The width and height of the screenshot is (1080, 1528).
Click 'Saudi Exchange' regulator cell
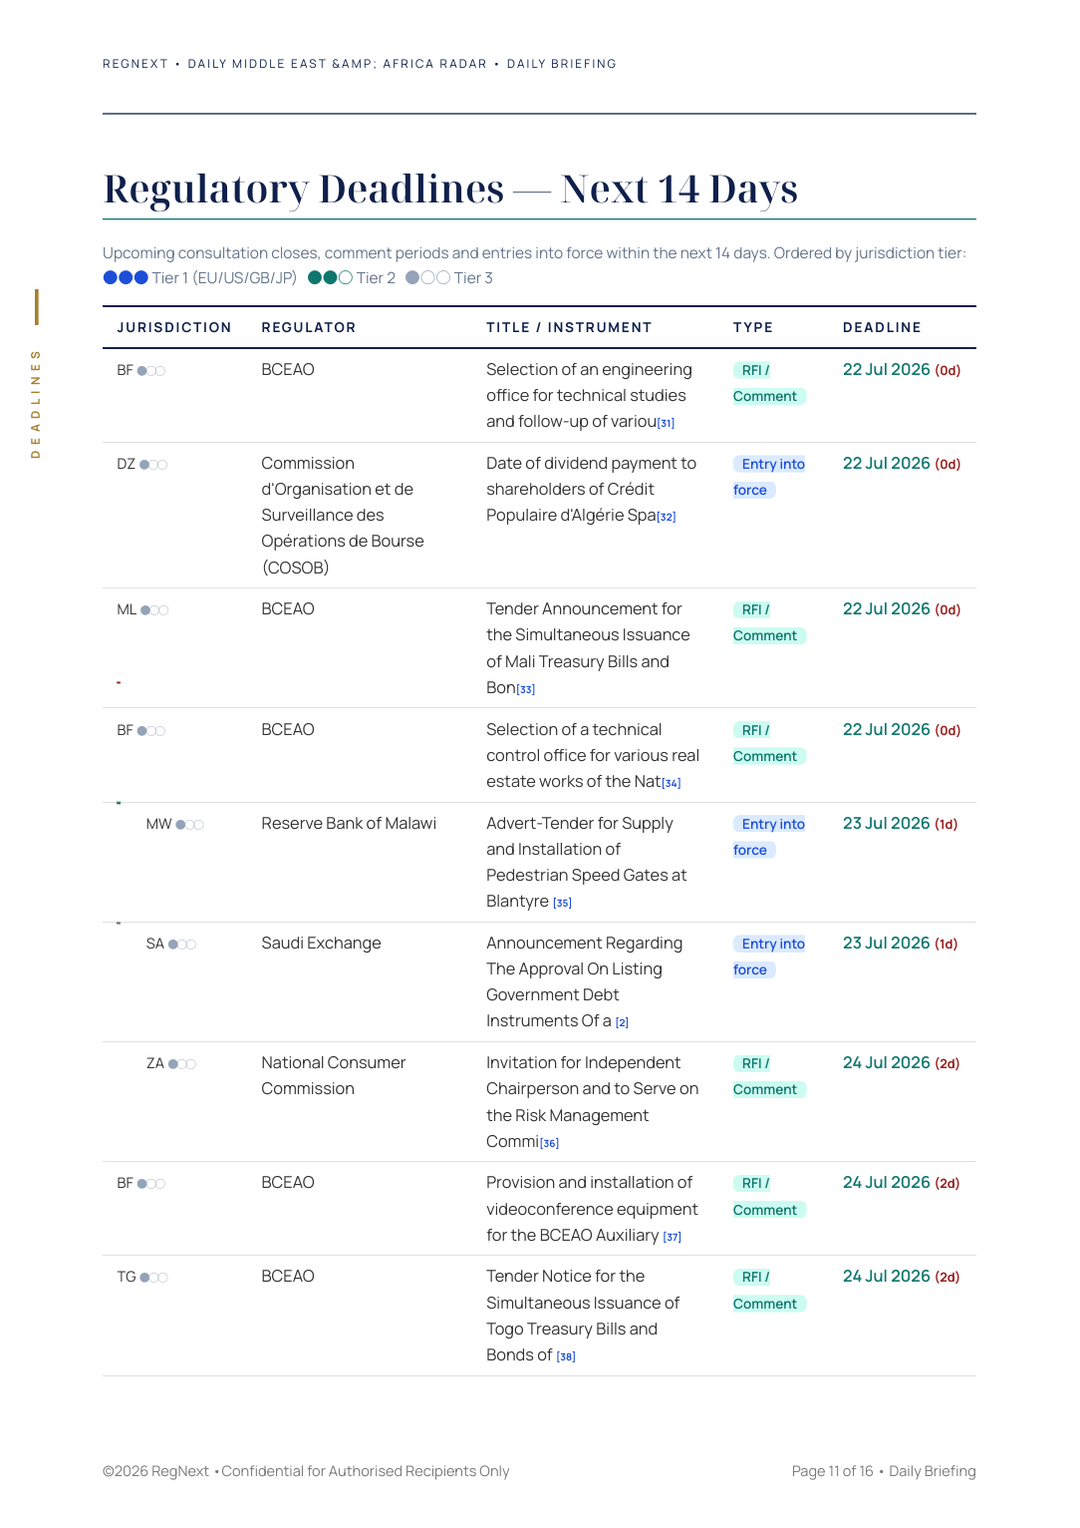pyautogui.click(x=321, y=944)
